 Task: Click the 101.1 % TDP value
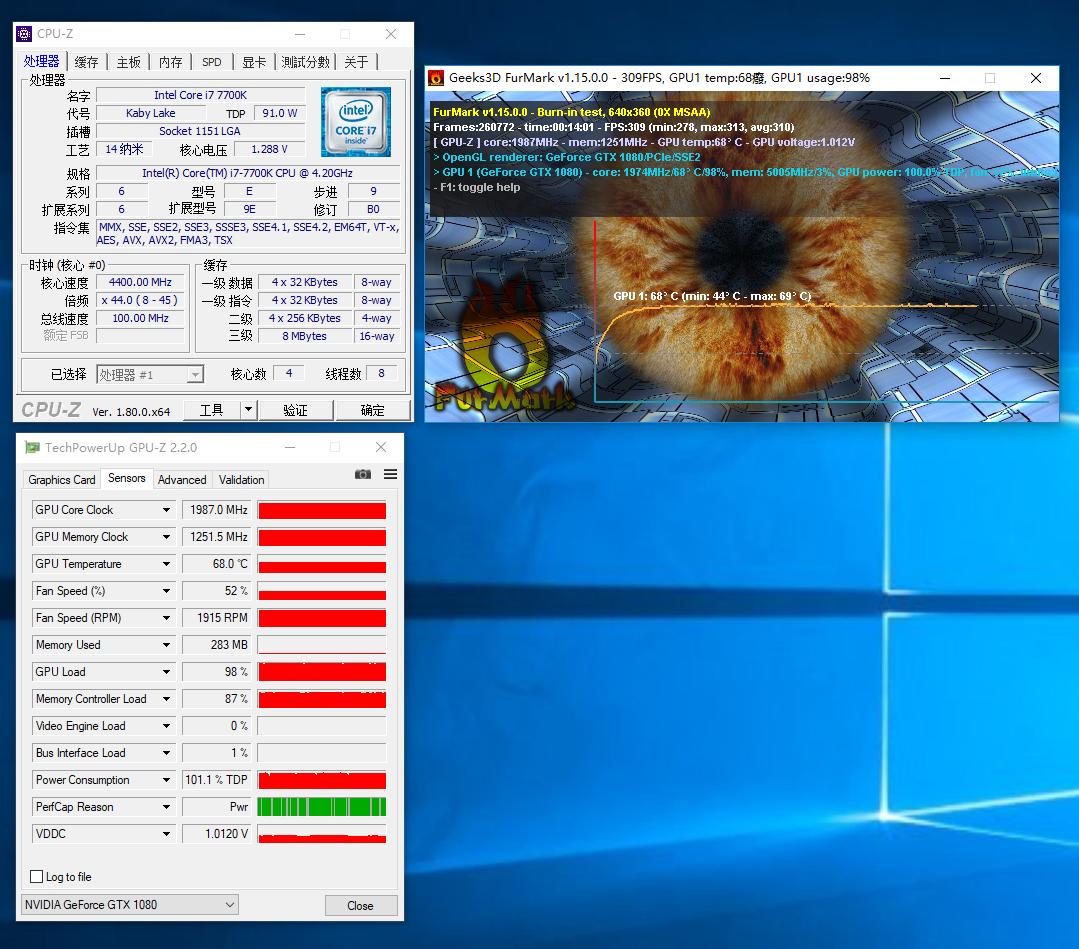pyautogui.click(x=216, y=780)
